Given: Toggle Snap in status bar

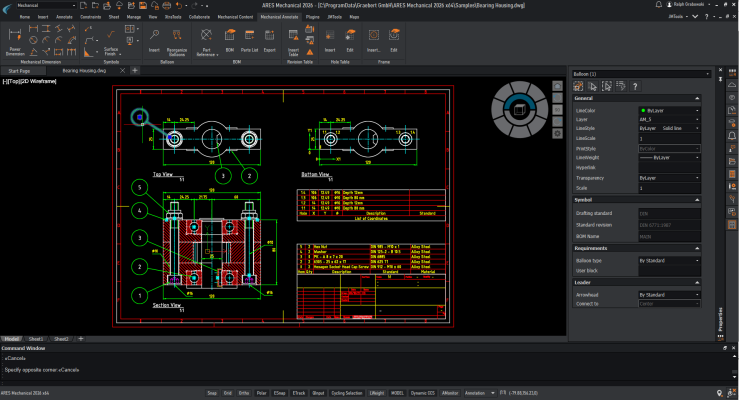Looking at the screenshot, I should (214, 393).
